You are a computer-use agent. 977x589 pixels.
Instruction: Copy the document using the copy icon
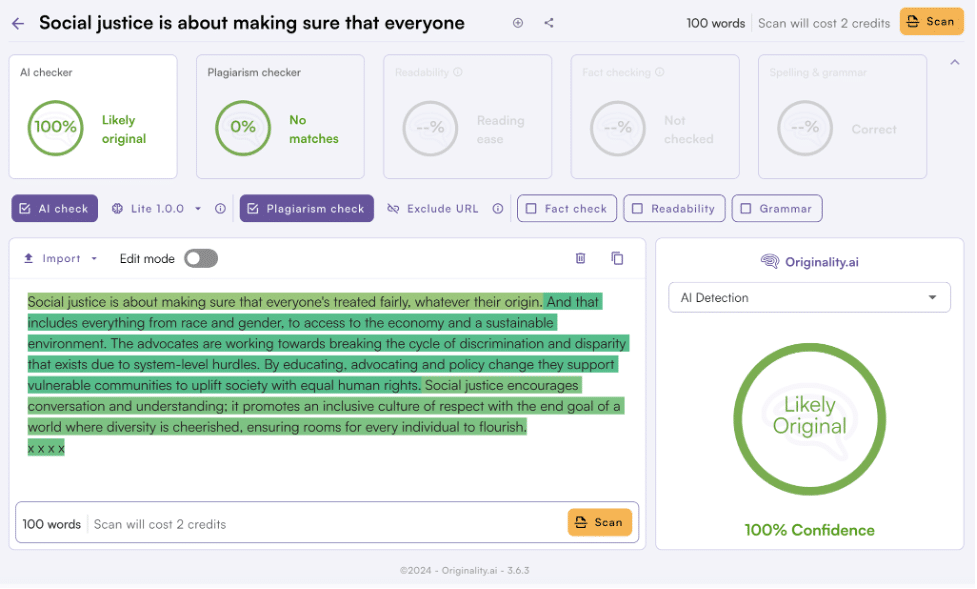(x=617, y=258)
